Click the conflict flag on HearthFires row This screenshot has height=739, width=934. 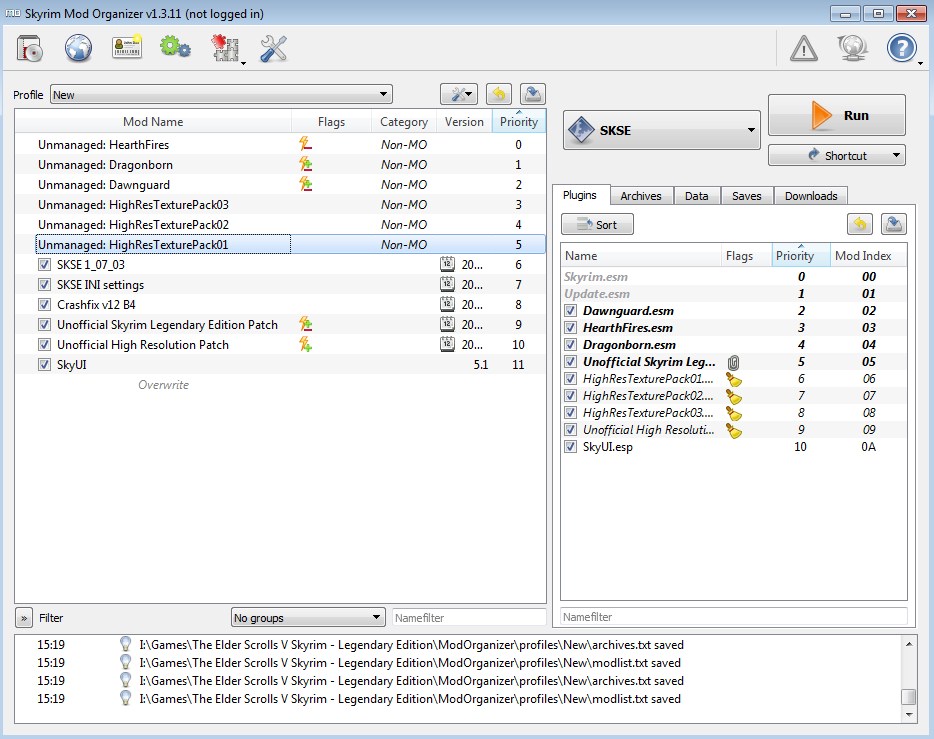click(x=305, y=144)
